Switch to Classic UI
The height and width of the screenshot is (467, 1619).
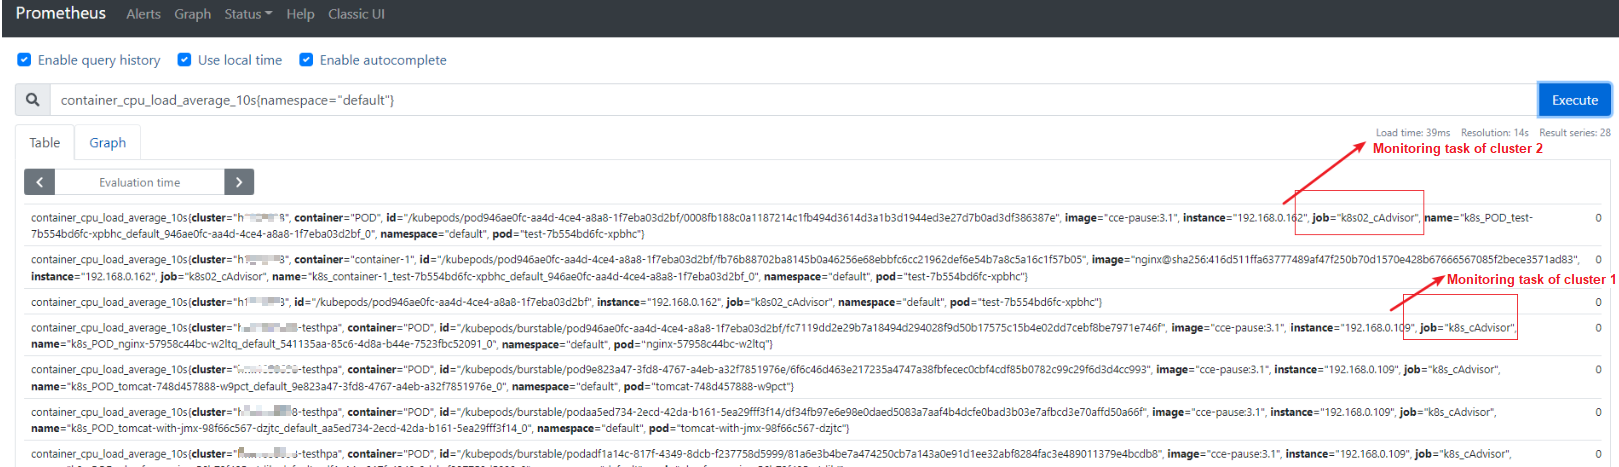(356, 14)
